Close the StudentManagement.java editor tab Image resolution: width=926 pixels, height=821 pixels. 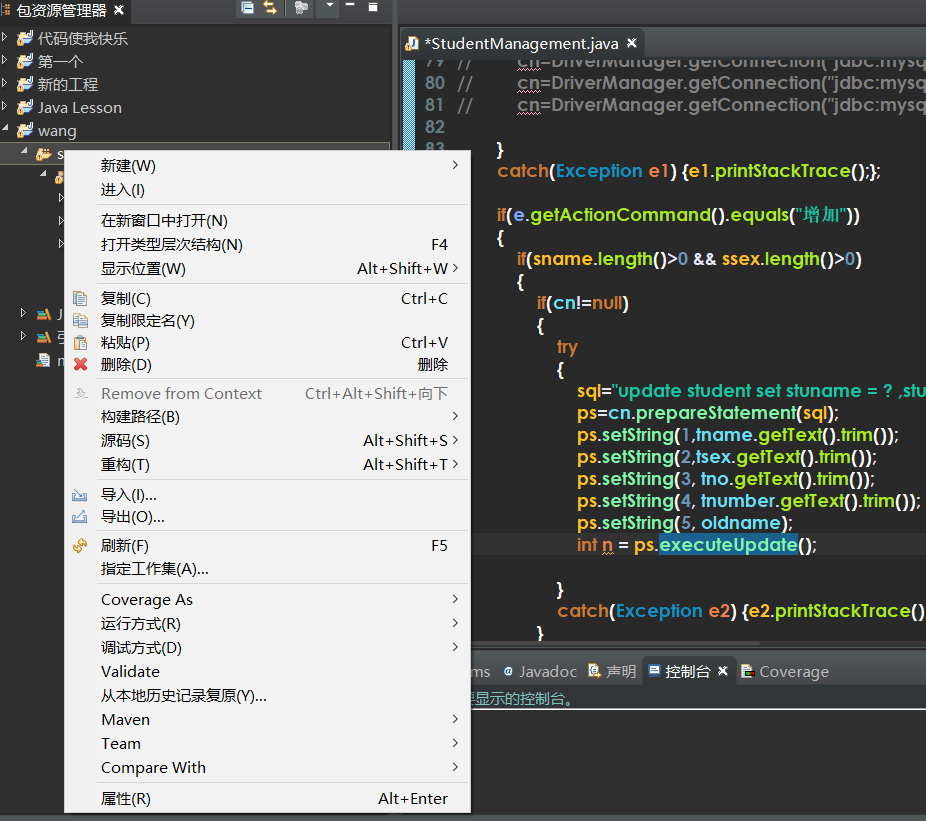tap(631, 43)
